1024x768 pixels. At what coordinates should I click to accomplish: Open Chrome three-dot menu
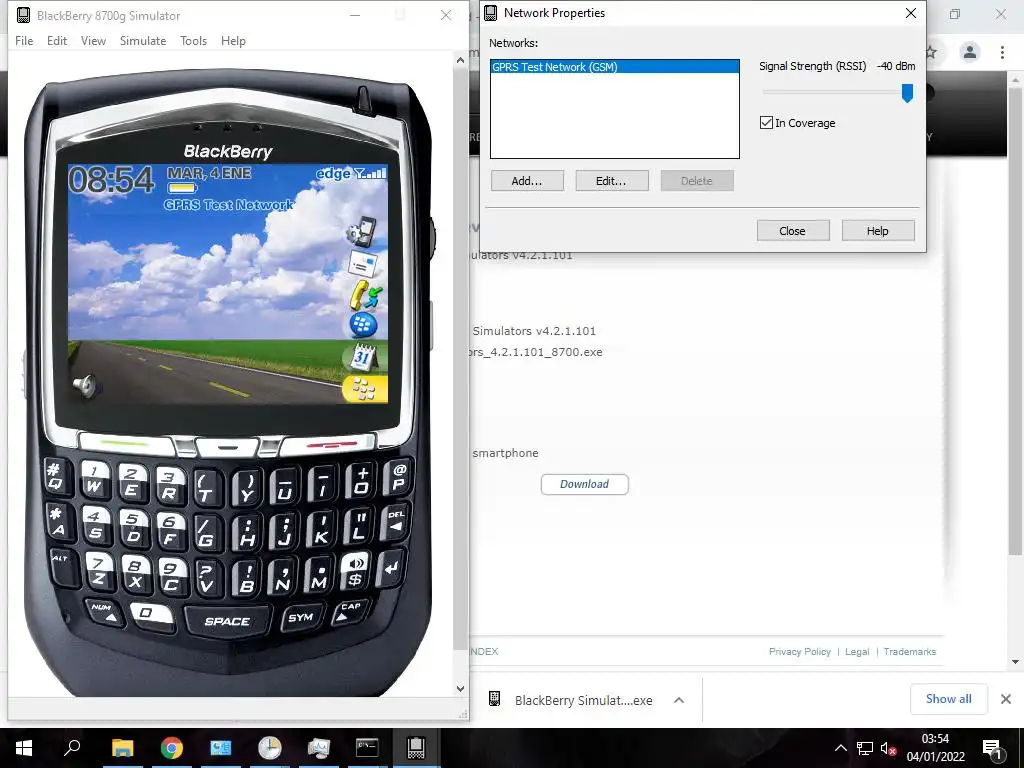[x=1002, y=52]
